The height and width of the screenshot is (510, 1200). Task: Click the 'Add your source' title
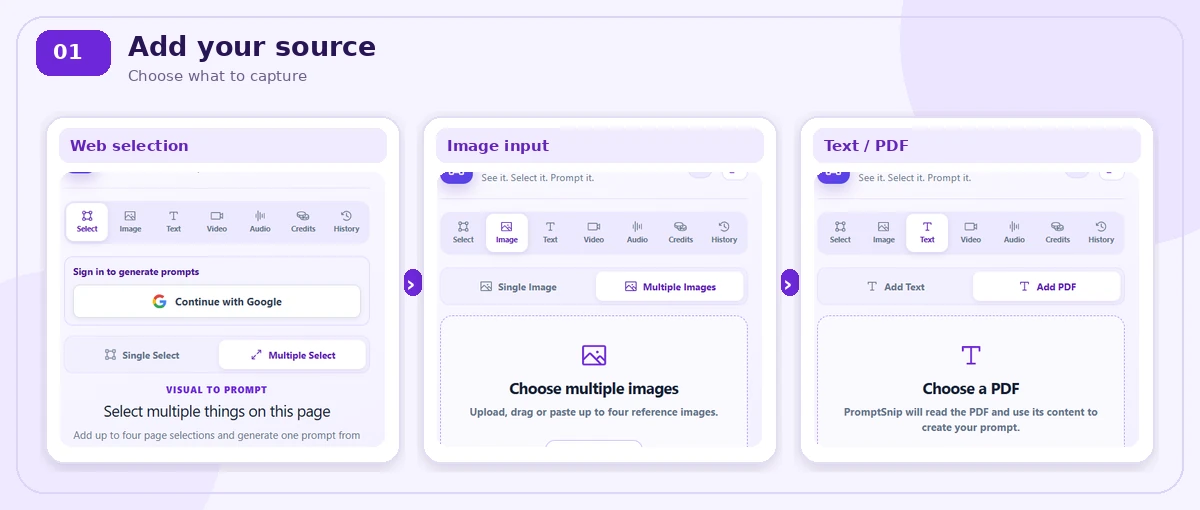coord(252,46)
